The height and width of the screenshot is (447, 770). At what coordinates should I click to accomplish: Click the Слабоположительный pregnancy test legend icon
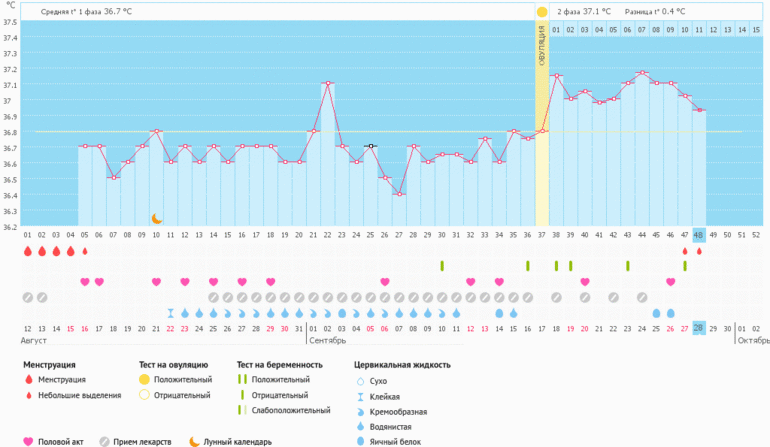(241, 410)
